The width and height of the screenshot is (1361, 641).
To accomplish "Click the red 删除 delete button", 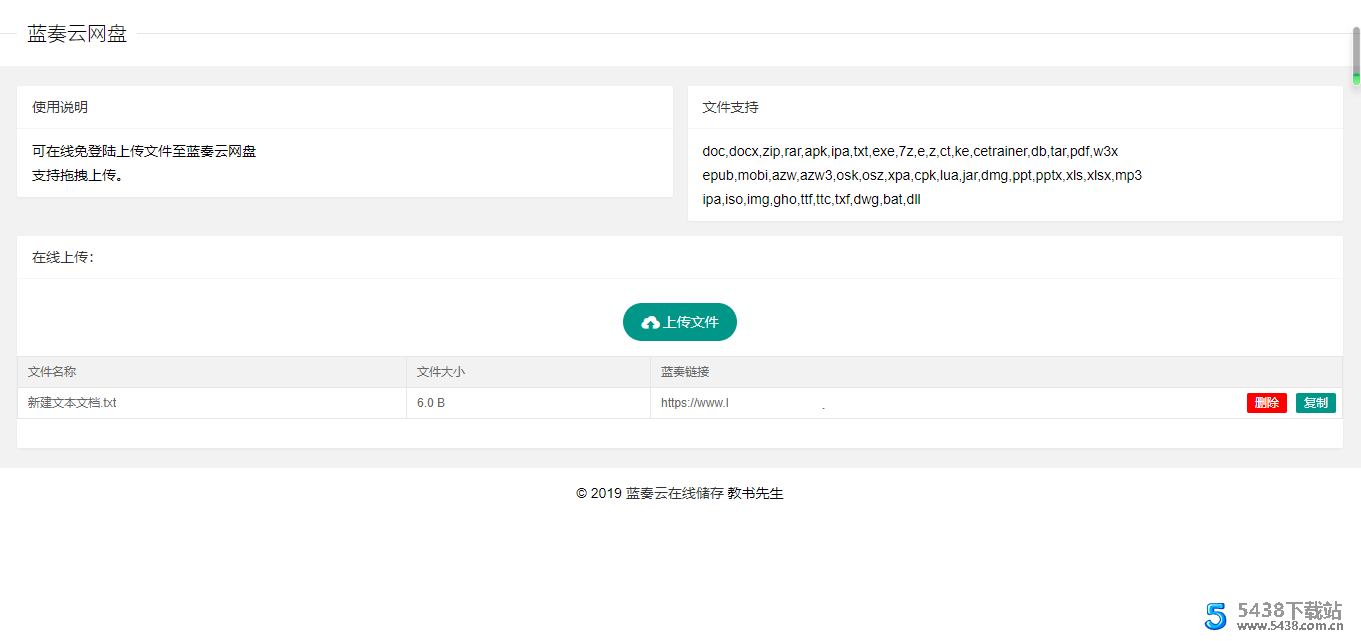I will tap(1267, 402).
